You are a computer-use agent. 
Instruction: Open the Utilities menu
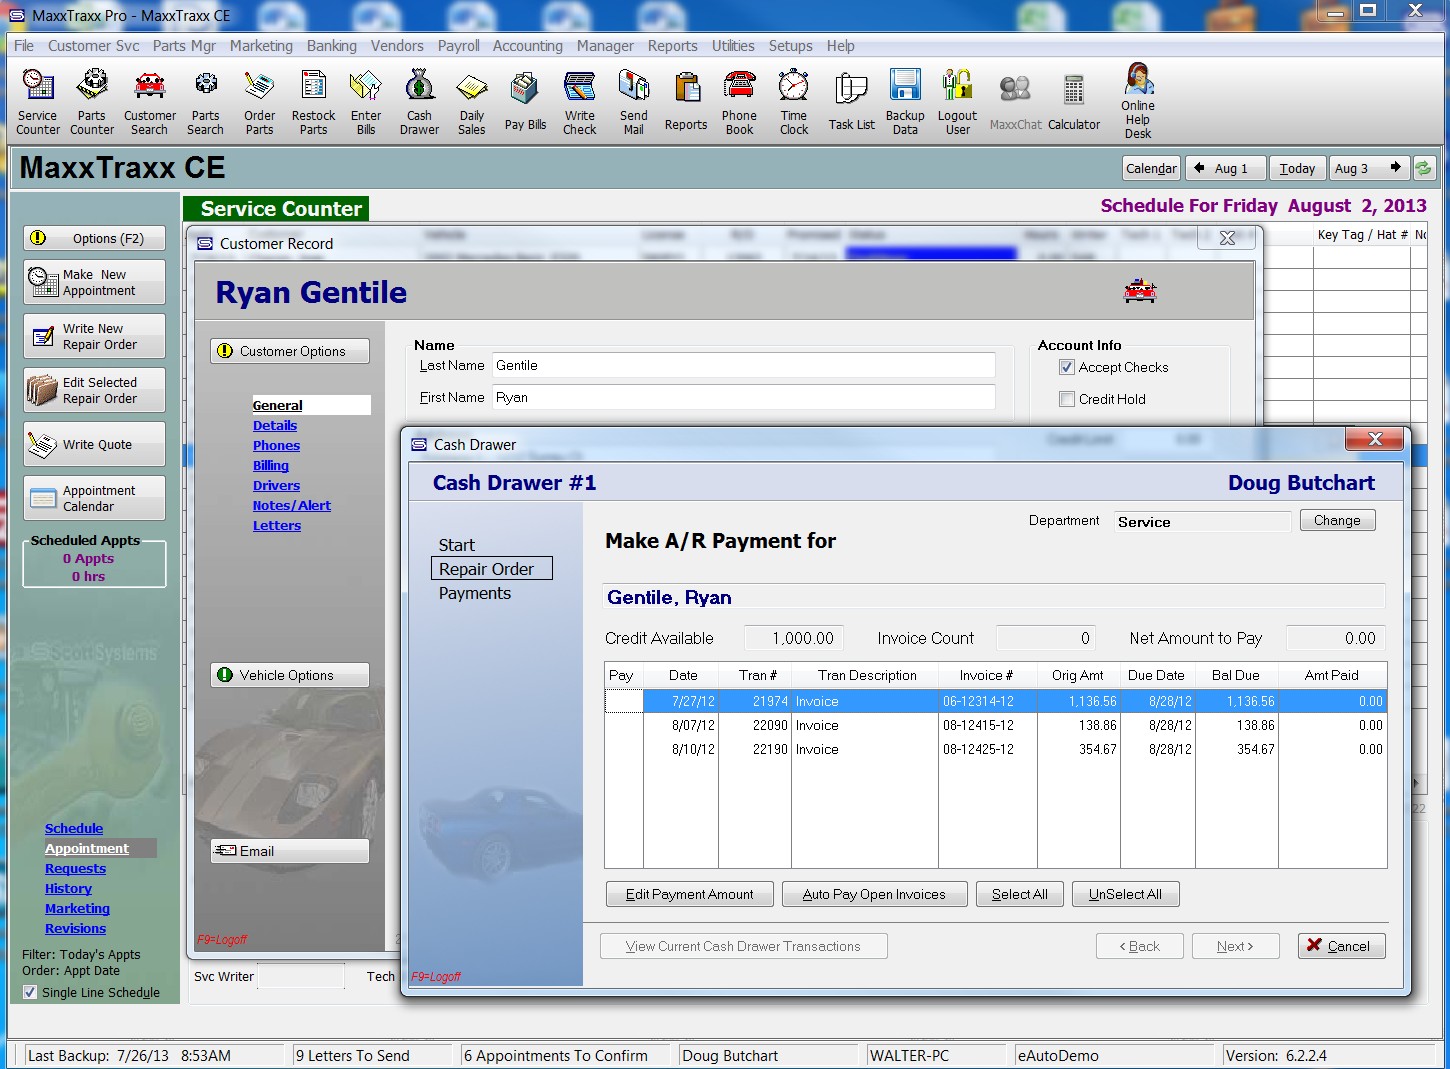pos(733,46)
